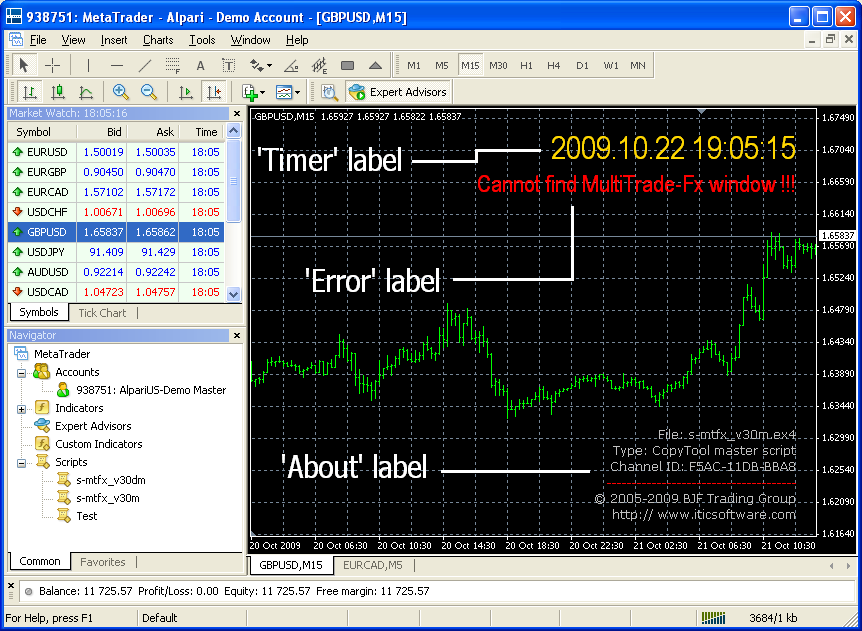Select the M15 timeframe
862x631 pixels.
[470, 65]
